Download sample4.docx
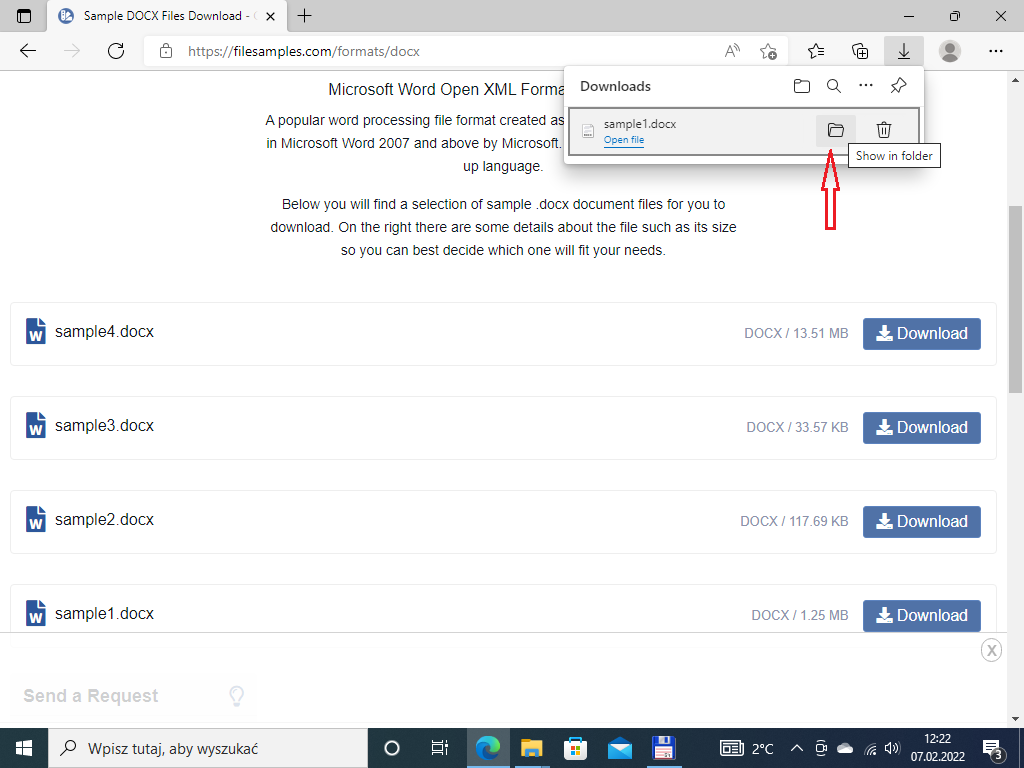This screenshot has height=768, width=1024. tap(921, 334)
